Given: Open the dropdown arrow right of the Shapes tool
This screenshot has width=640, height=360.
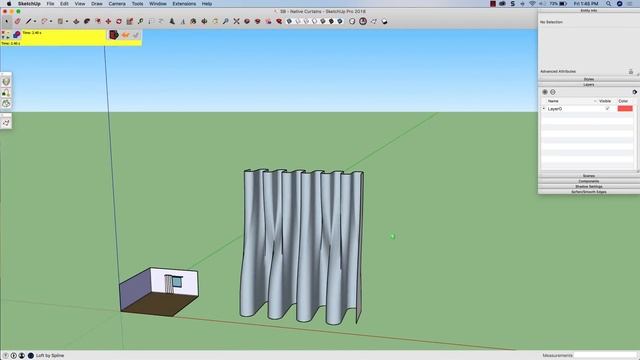Looking at the screenshot, I should point(67,22).
